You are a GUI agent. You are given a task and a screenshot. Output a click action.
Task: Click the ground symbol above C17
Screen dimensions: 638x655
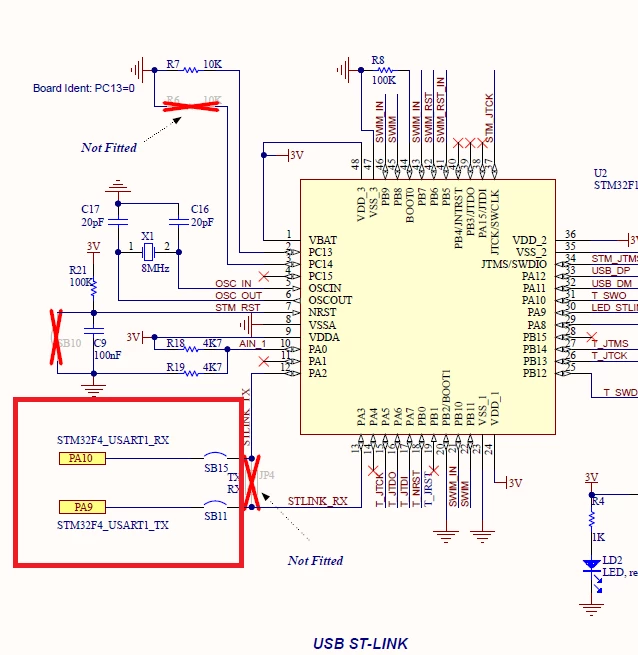[x=118, y=186]
